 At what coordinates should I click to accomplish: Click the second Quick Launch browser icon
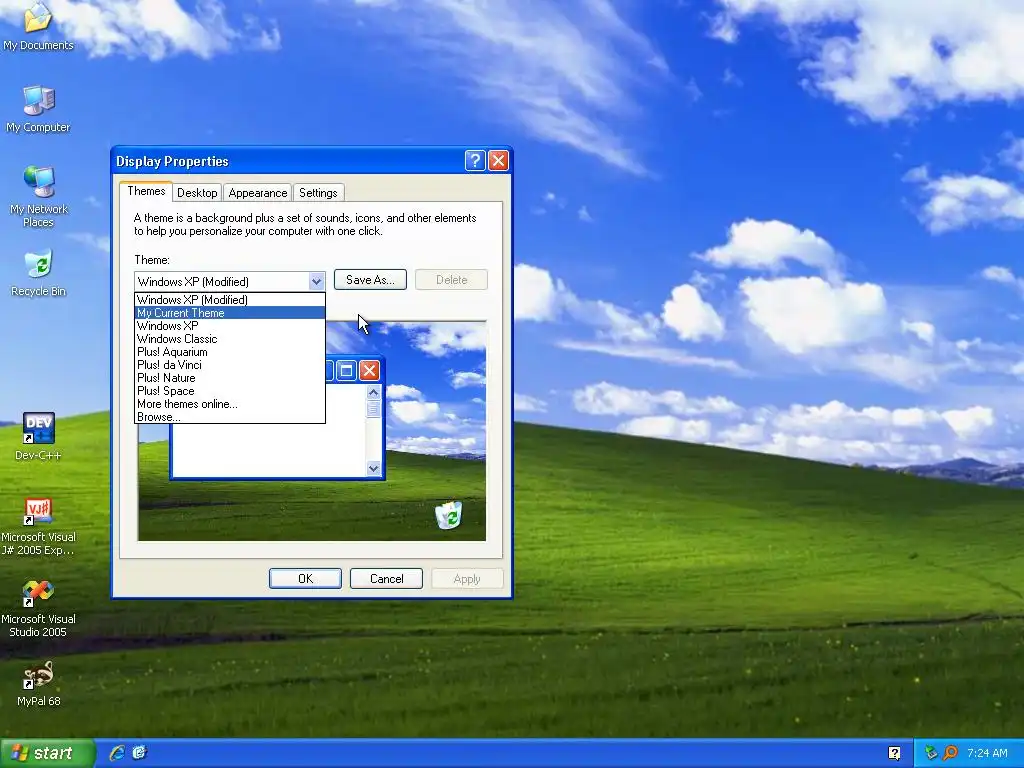click(139, 753)
